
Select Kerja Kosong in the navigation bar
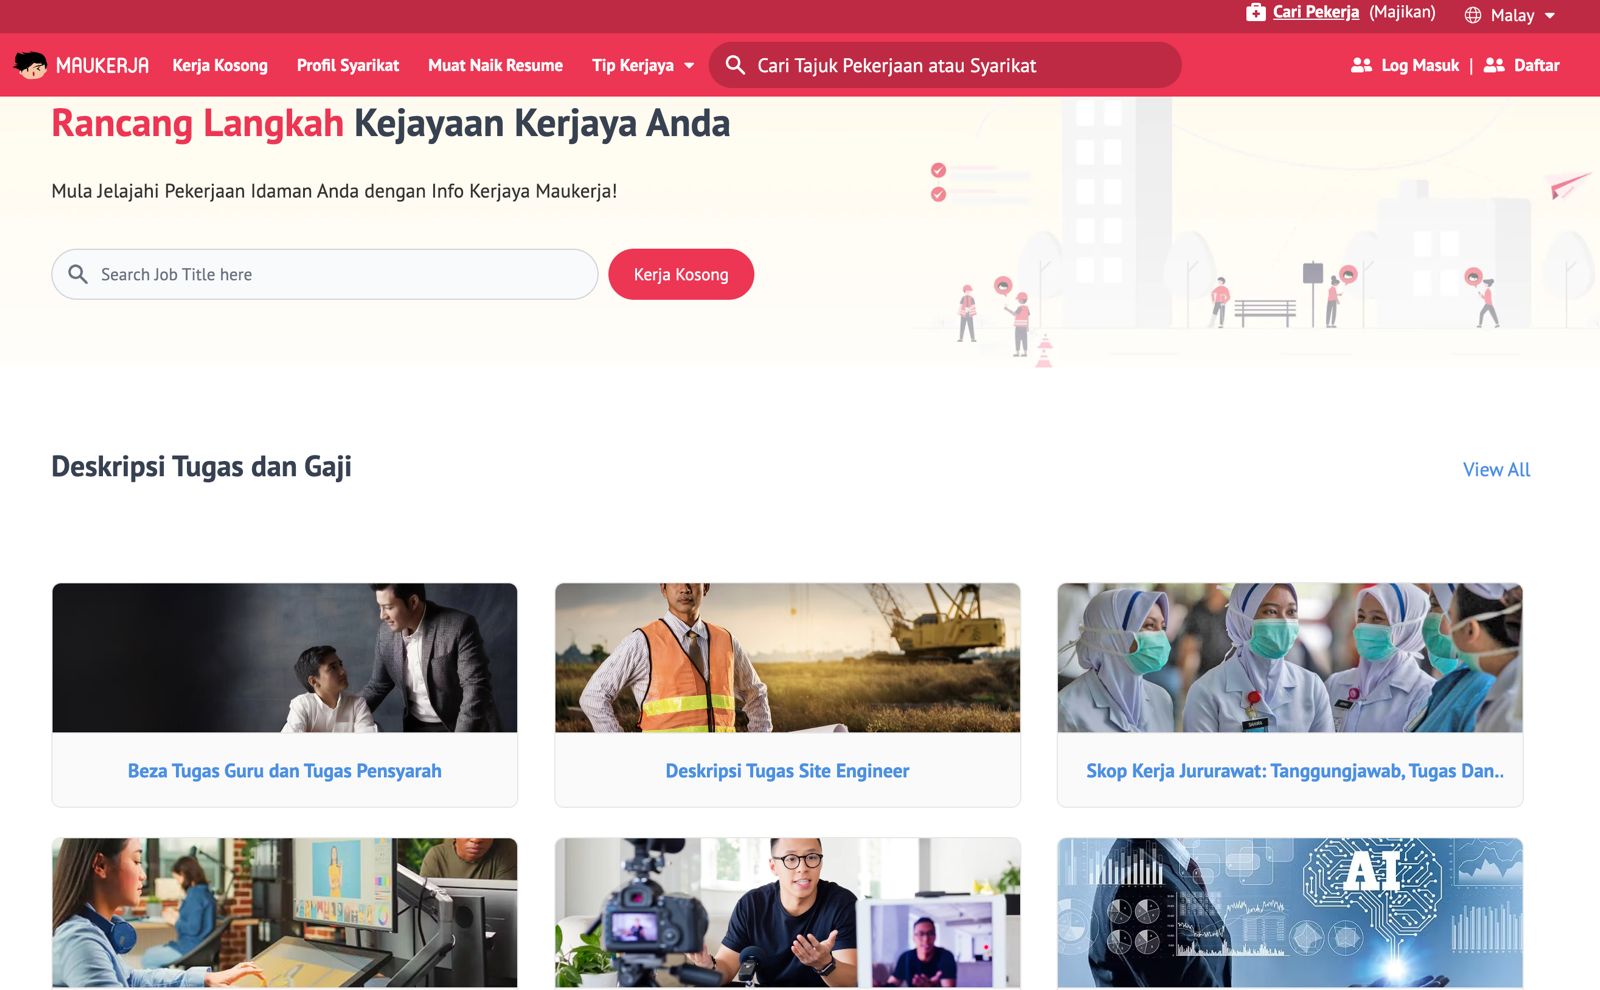220,65
